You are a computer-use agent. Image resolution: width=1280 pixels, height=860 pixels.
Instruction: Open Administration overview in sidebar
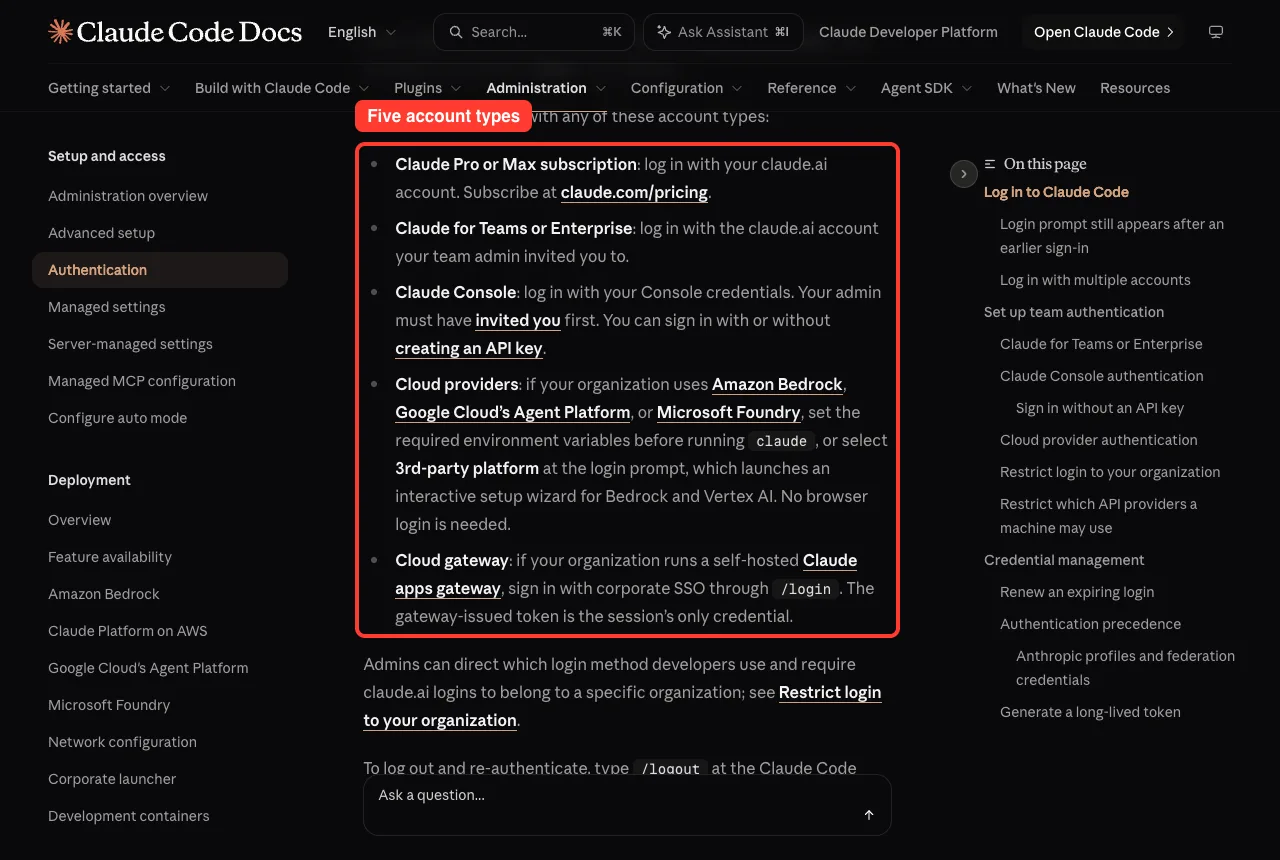point(128,196)
